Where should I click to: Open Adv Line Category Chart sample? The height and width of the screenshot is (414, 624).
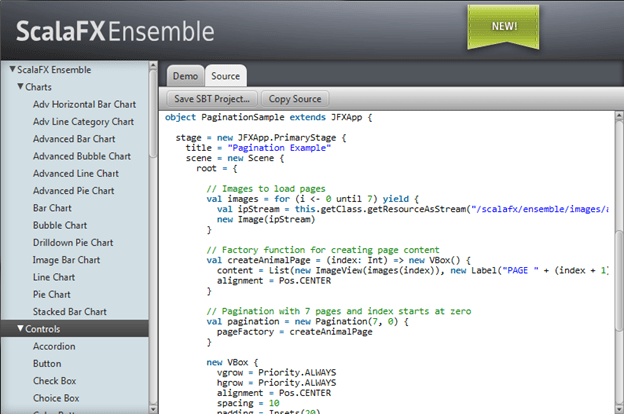pyautogui.click(x=83, y=121)
